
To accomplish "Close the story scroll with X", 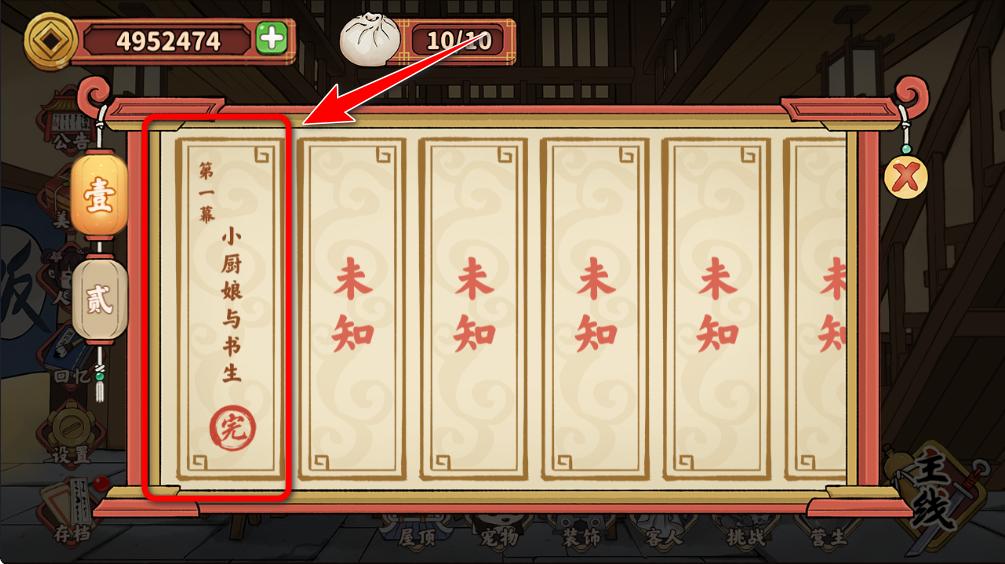I will tap(905, 176).
